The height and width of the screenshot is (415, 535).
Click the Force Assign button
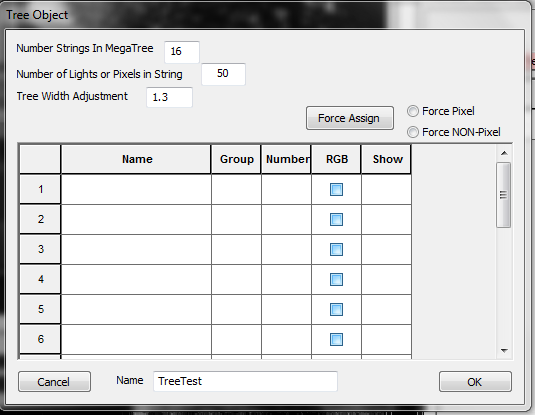pos(350,118)
